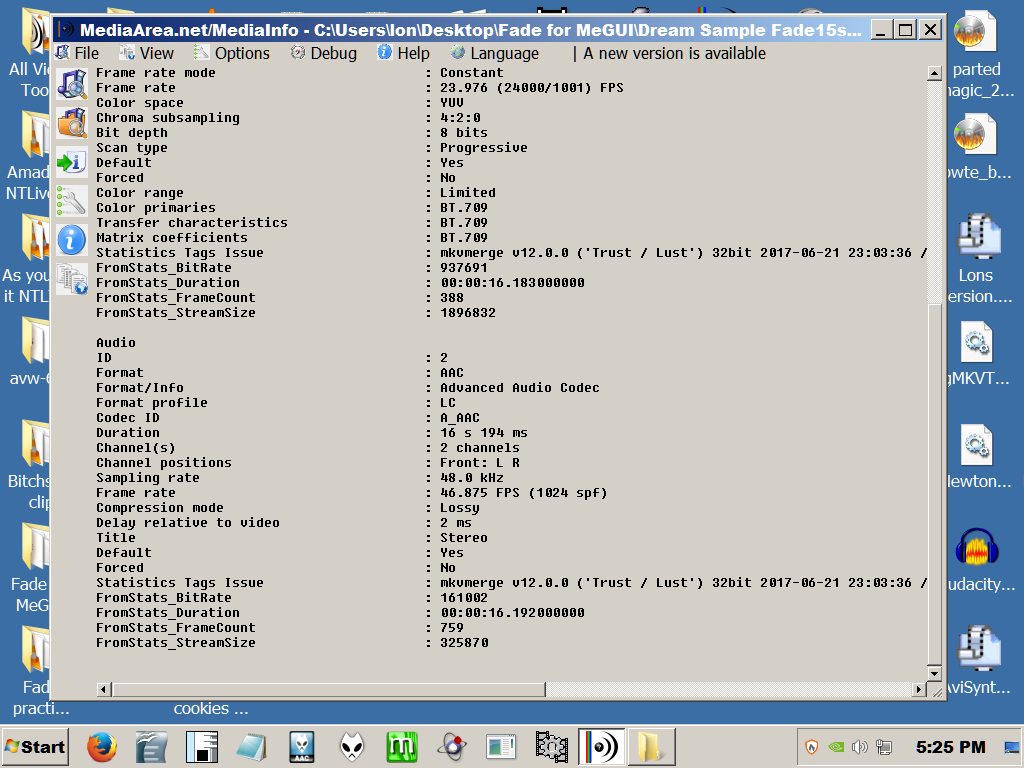Click the '937691' bitrate value
The width and height of the screenshot is (1024, 768).
click(x=464, y=268)
